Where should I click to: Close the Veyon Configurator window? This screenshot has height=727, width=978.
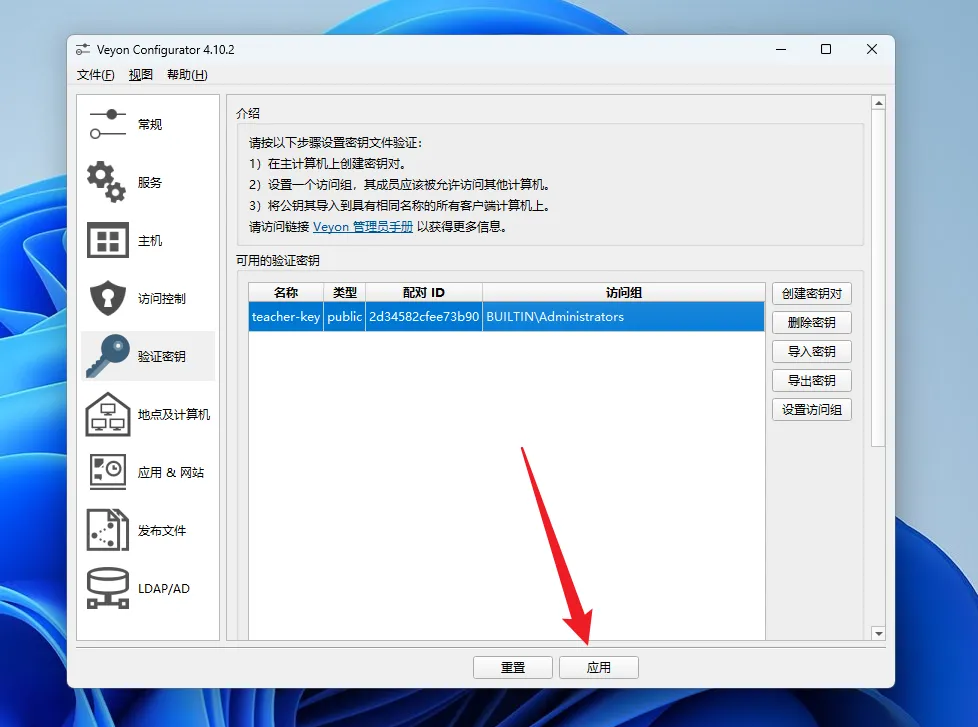tap(872, 49)
